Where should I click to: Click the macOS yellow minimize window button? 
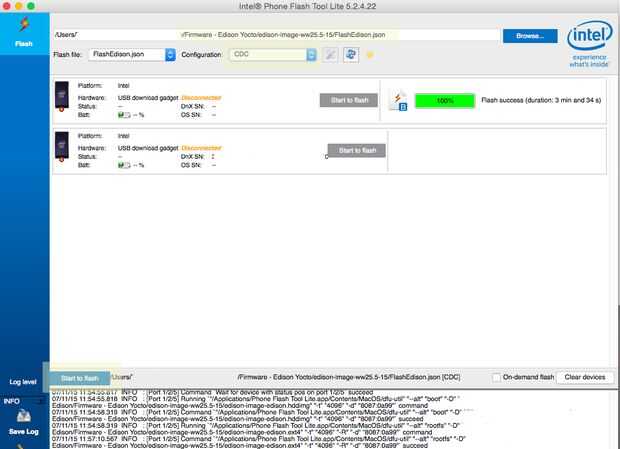[x=19, y=6]
